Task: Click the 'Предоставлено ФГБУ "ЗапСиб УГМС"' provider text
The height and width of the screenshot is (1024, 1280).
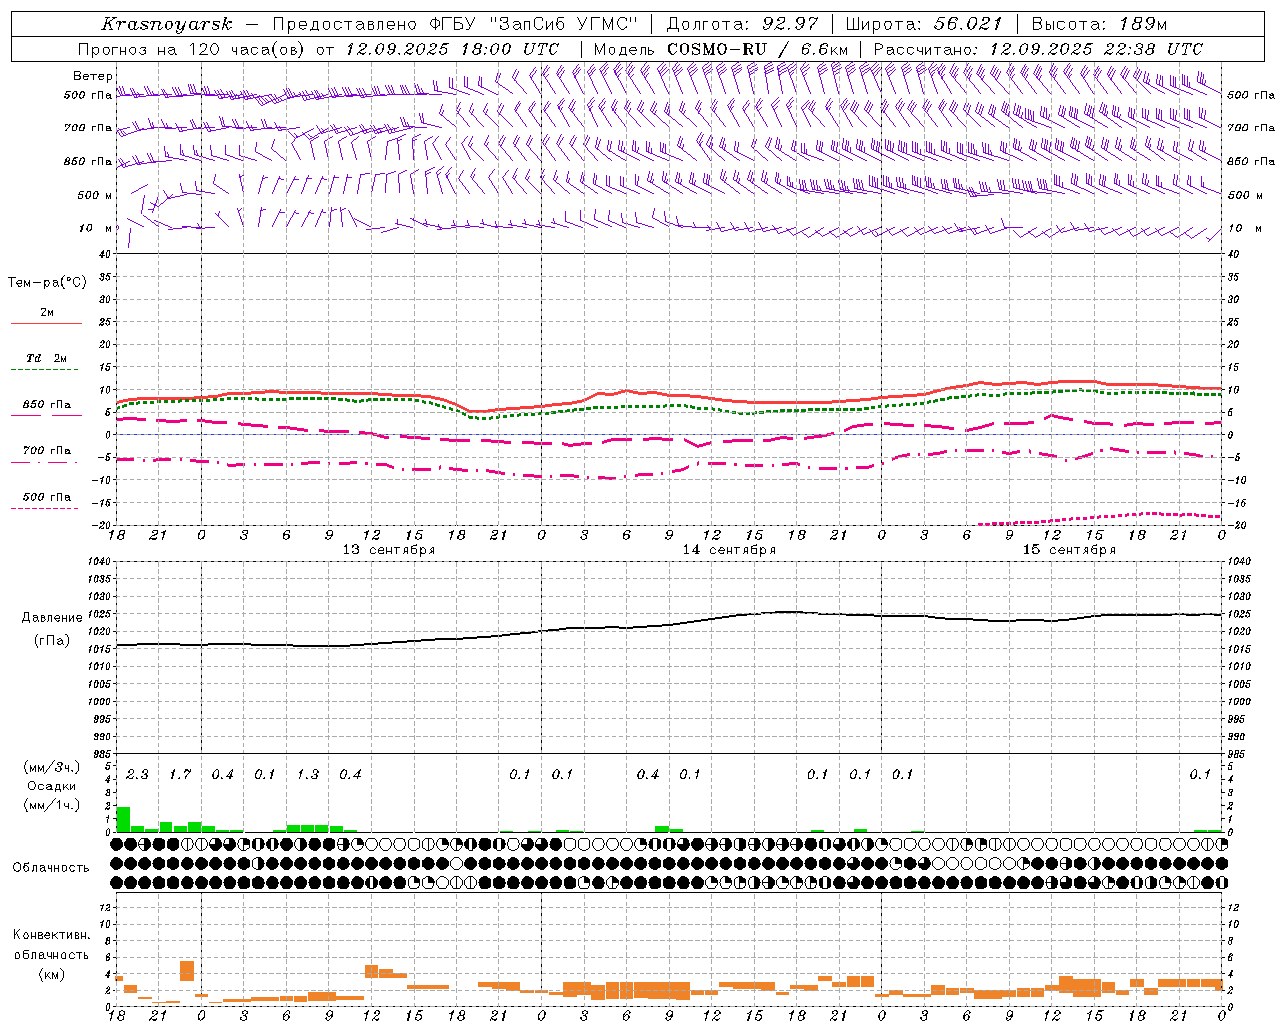Action: click(455, 24)
